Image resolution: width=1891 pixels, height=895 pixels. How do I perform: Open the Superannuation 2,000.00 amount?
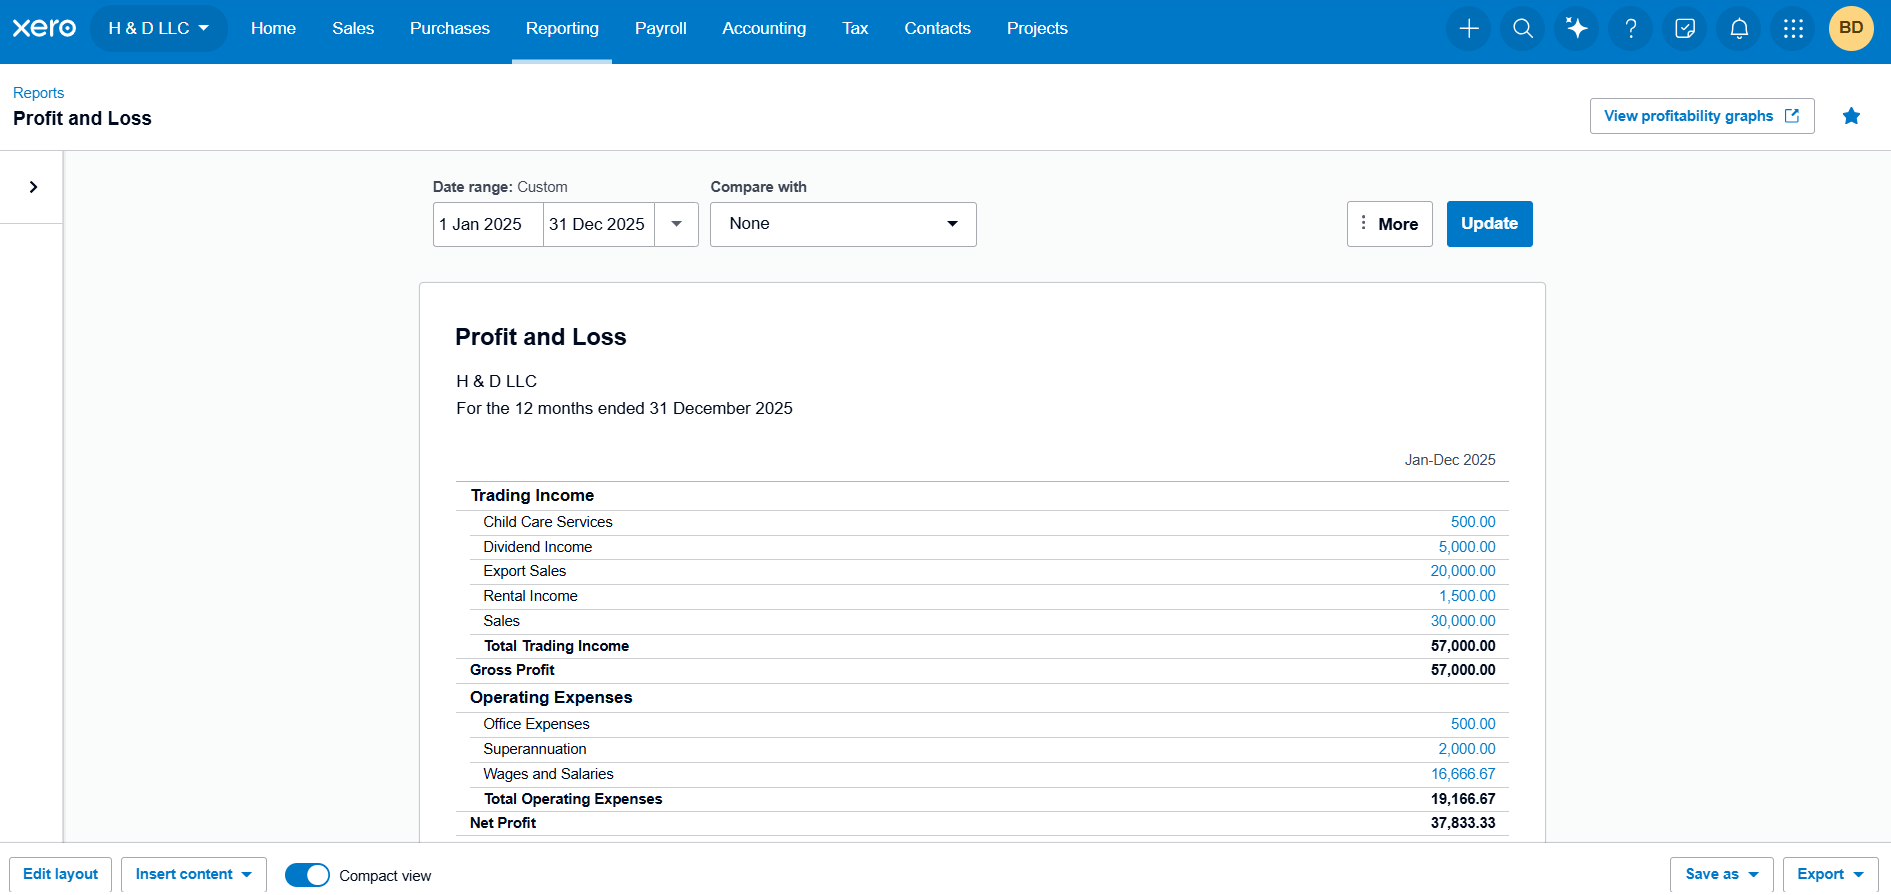1467,749
